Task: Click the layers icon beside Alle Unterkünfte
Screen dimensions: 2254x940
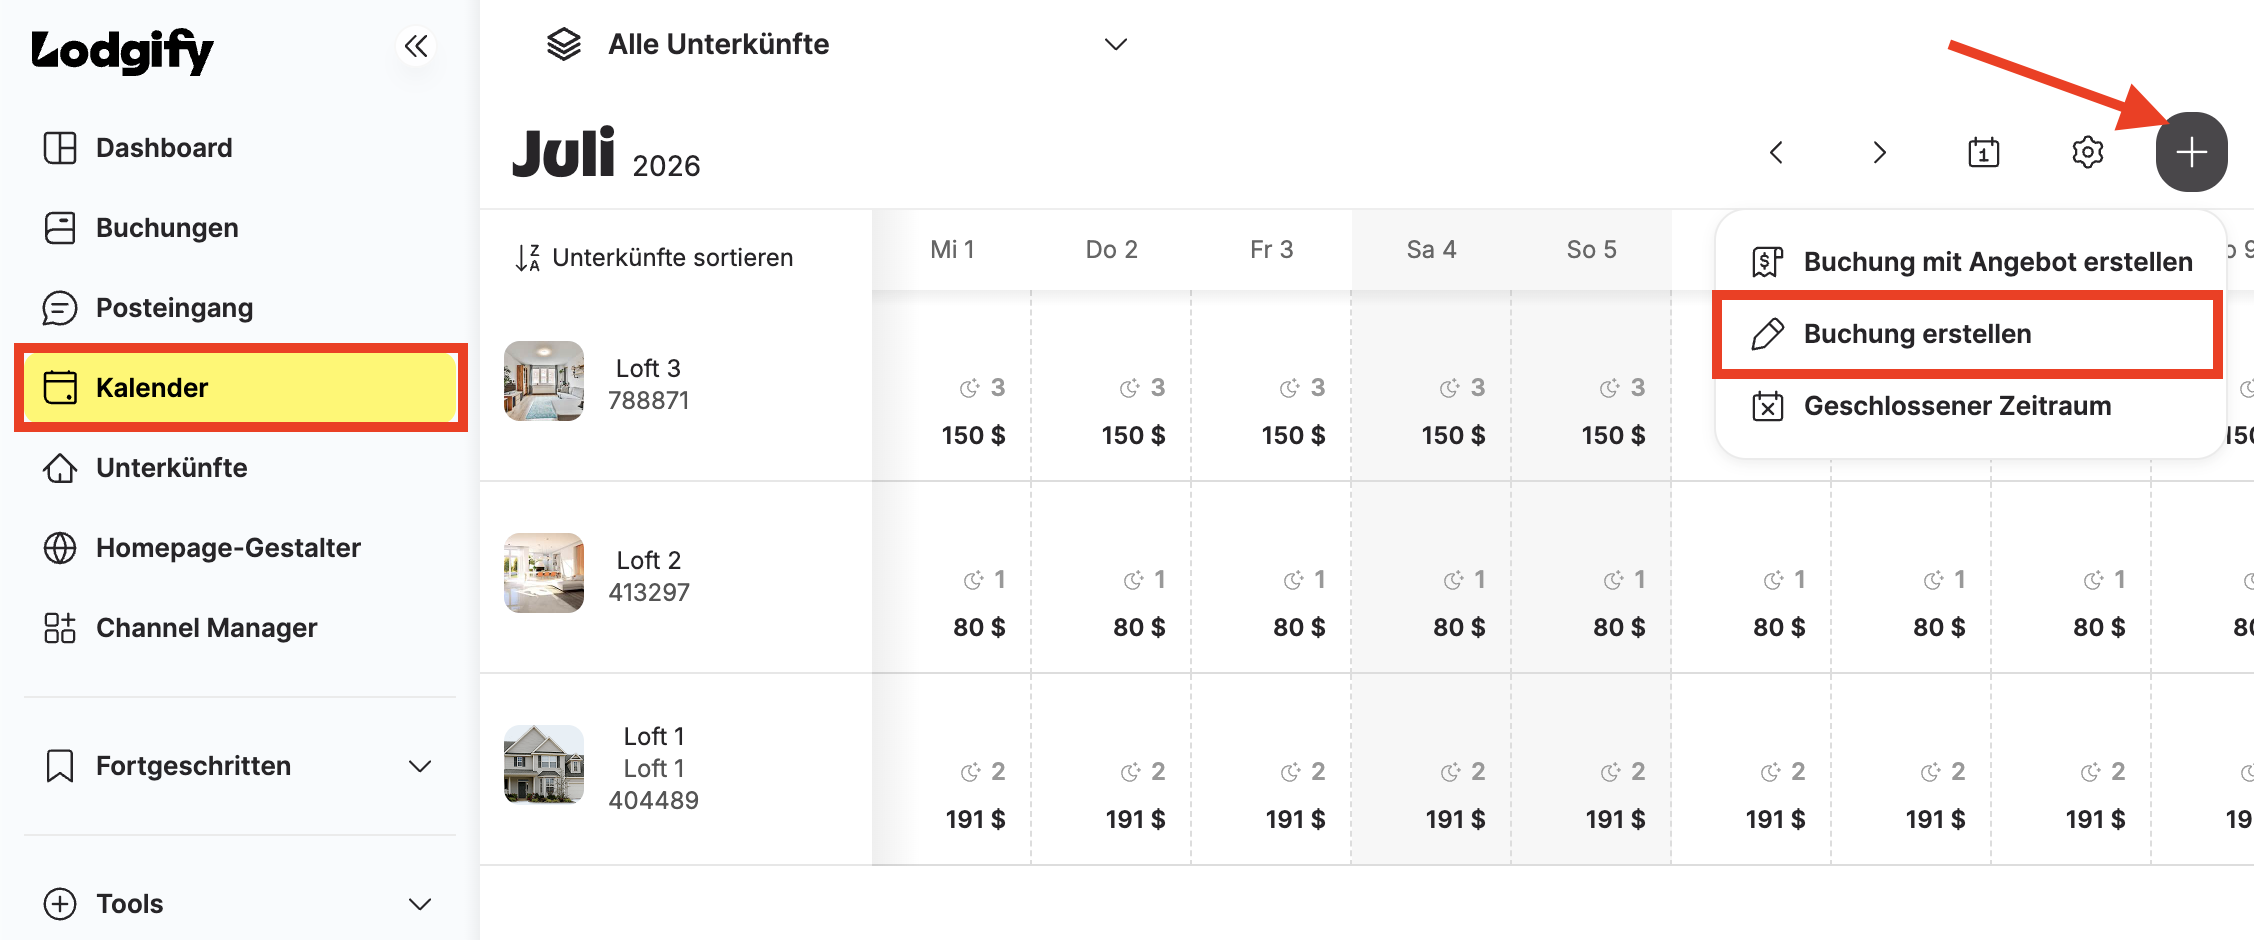Action: [x=564, y=44]
